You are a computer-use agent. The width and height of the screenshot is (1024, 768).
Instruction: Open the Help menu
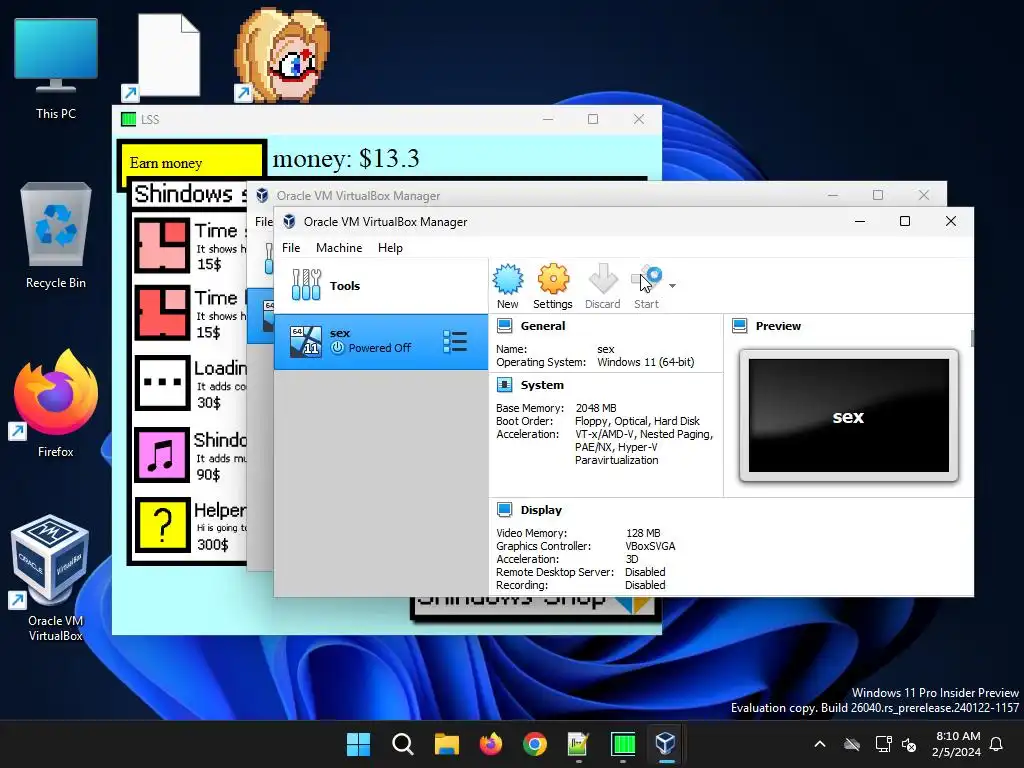pyautogui.click(x=390, y=248)
